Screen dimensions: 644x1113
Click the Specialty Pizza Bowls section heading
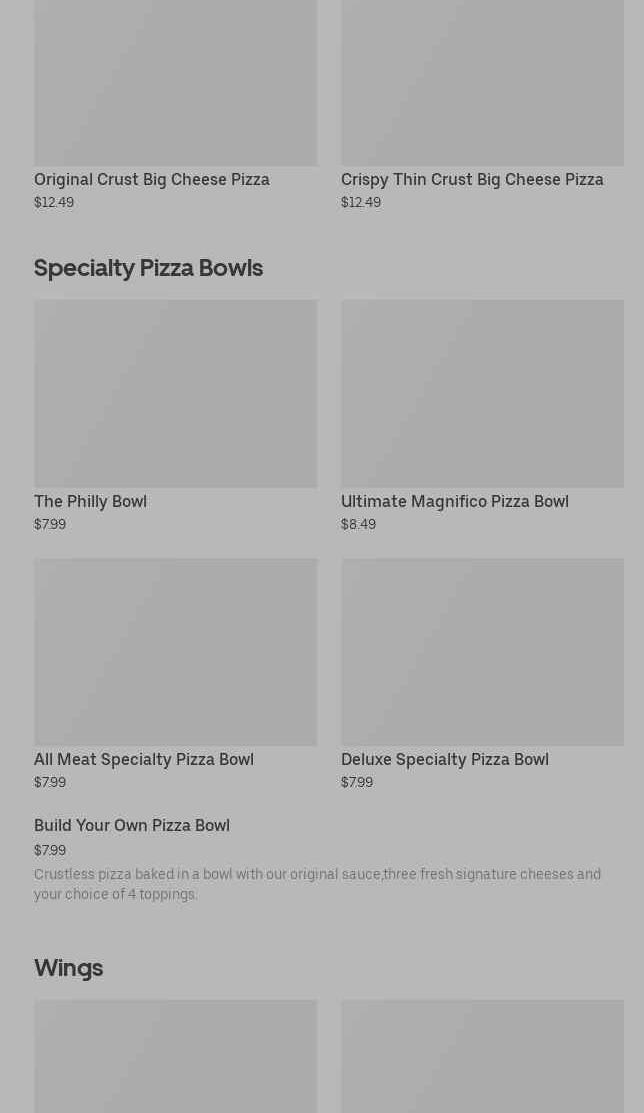tap(148, 268)
